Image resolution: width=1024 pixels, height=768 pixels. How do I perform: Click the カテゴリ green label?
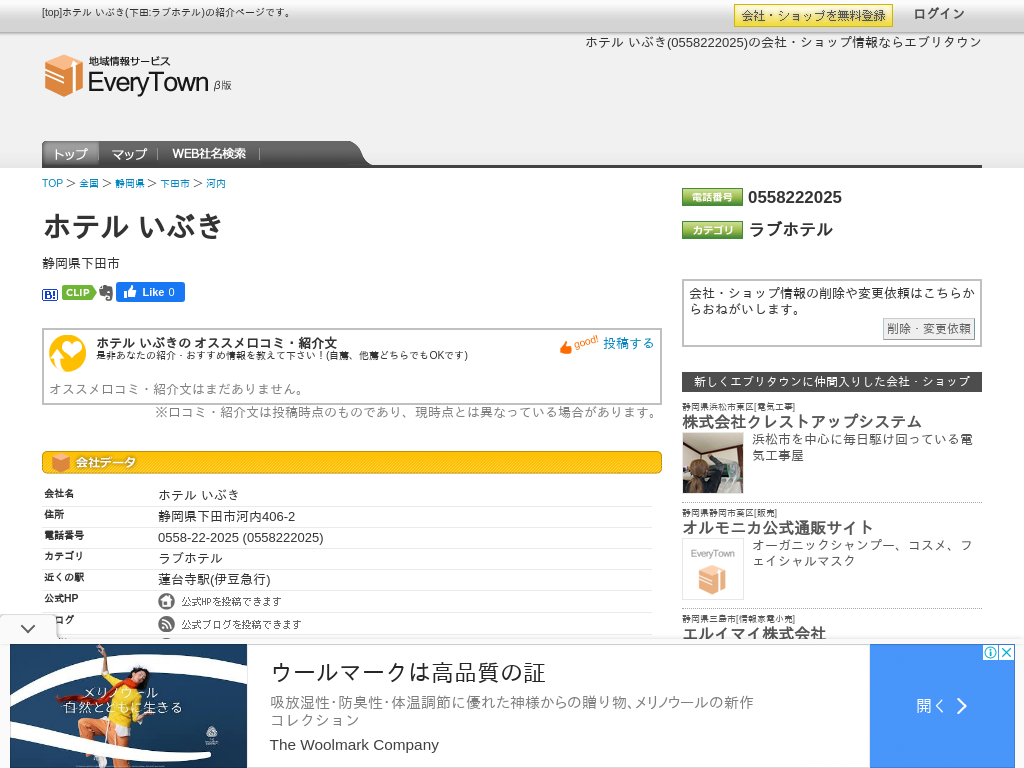712,230
